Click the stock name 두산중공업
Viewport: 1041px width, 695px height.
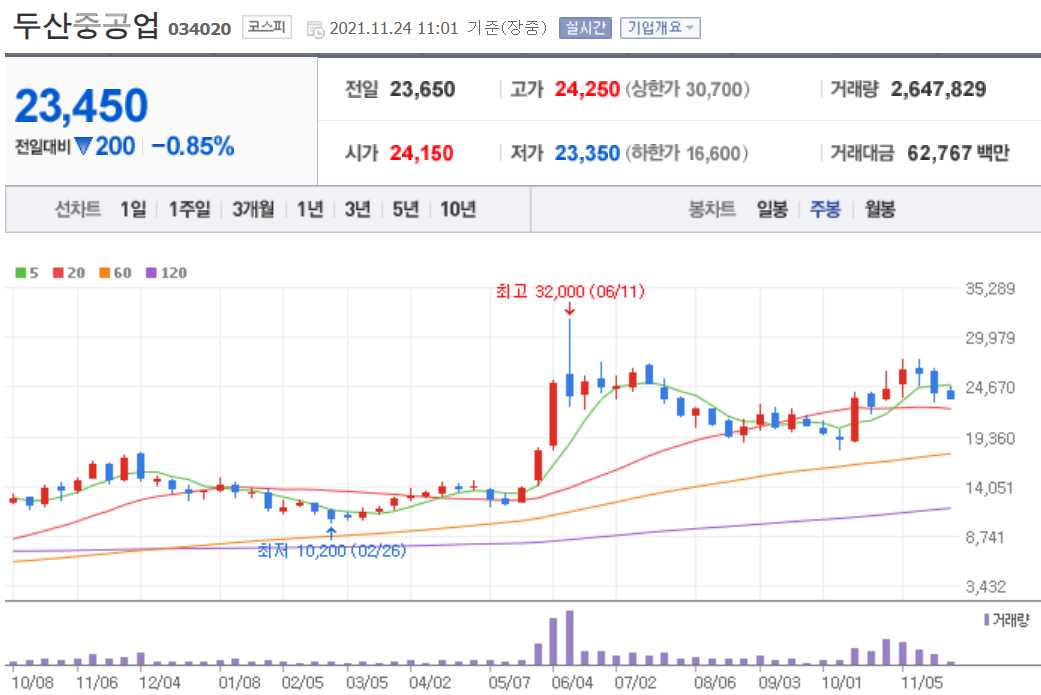(86, 25)
